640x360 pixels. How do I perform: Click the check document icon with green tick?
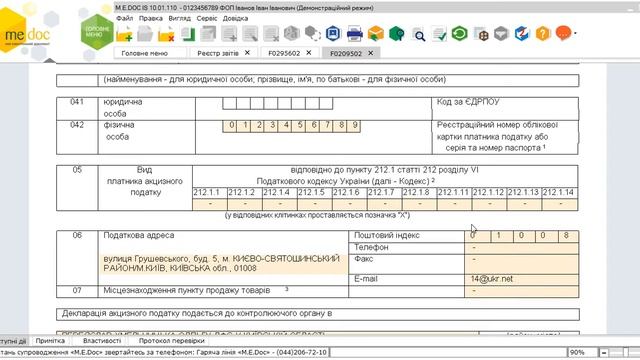pos(439,34)
